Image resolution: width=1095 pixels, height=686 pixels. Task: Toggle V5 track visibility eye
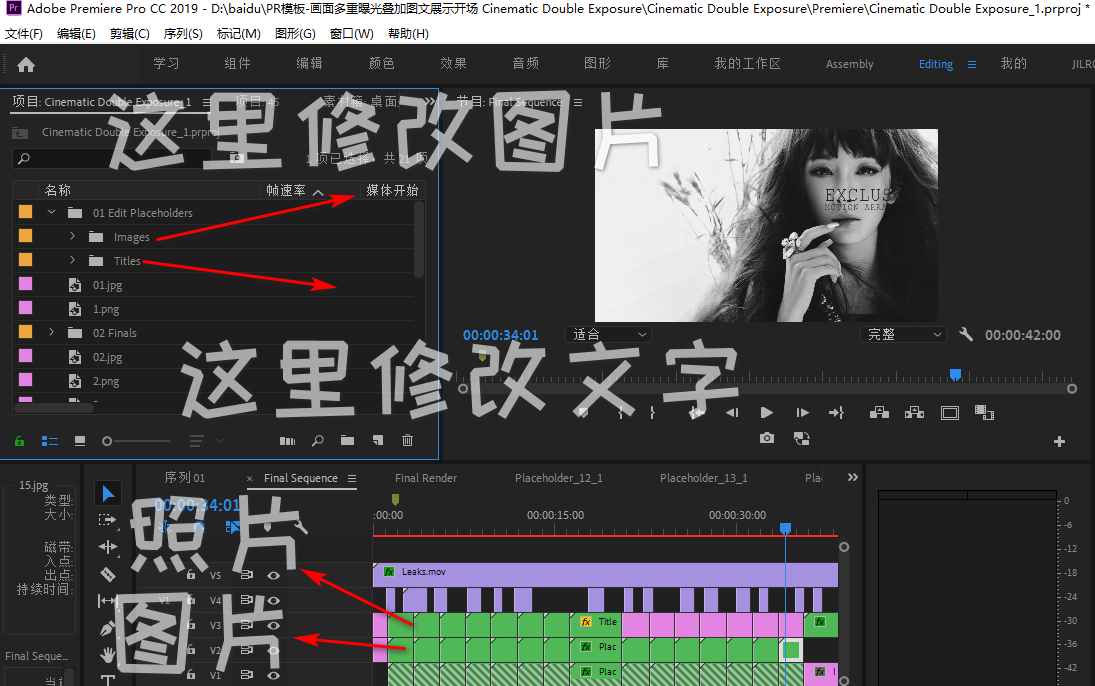[x=274, y=576]
